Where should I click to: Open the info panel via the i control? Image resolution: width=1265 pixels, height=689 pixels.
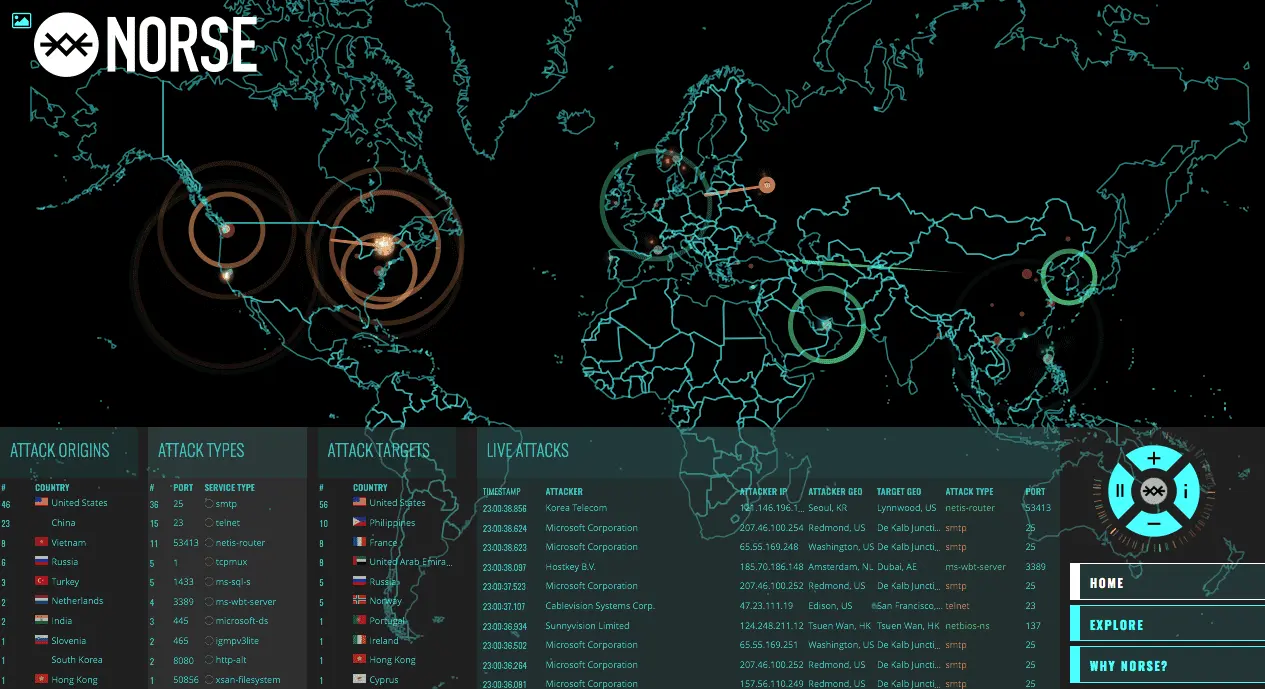(1186, 491)
